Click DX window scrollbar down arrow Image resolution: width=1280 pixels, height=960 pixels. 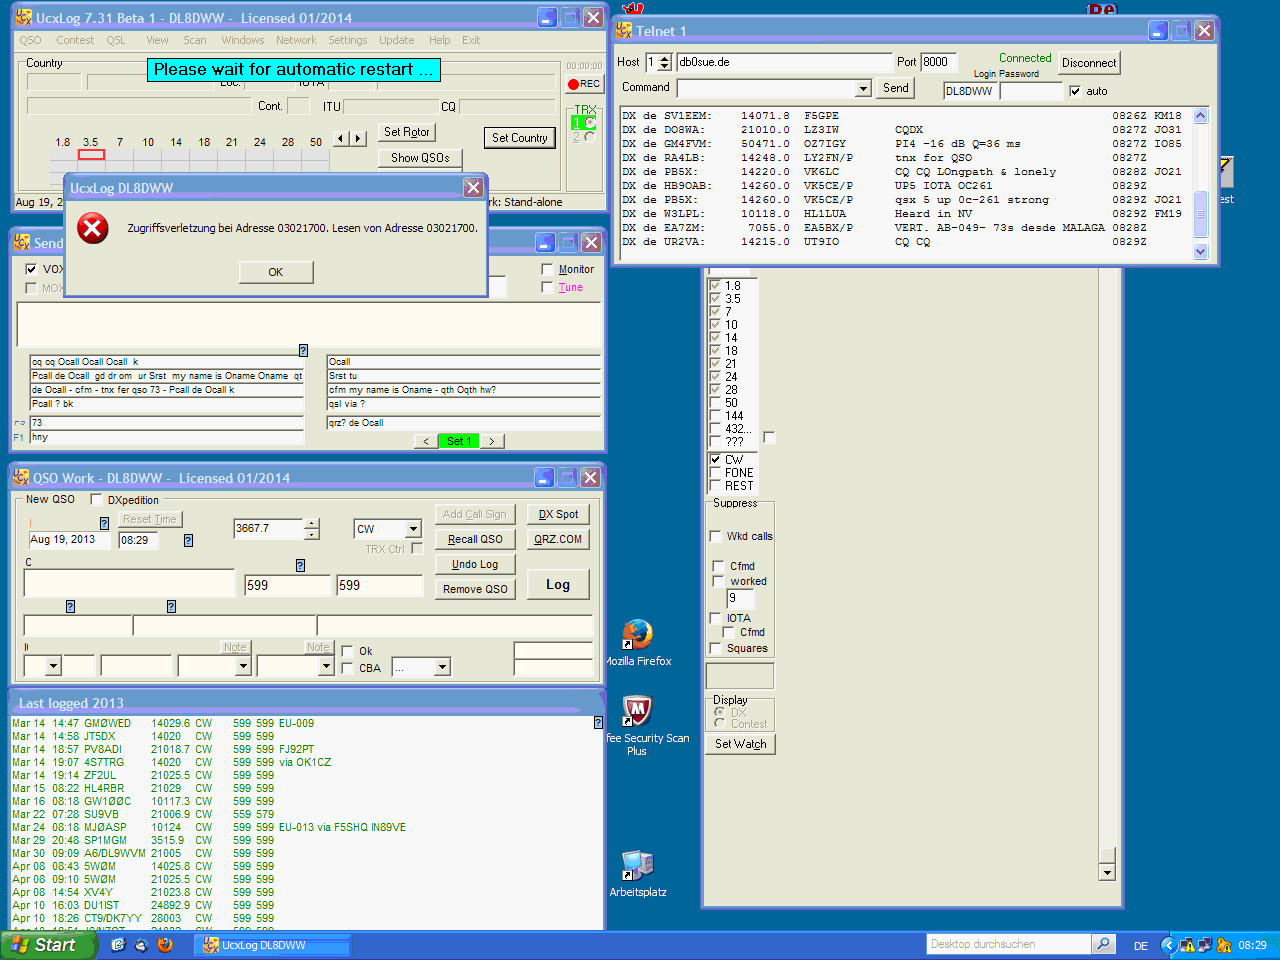tap(1107, 873)
